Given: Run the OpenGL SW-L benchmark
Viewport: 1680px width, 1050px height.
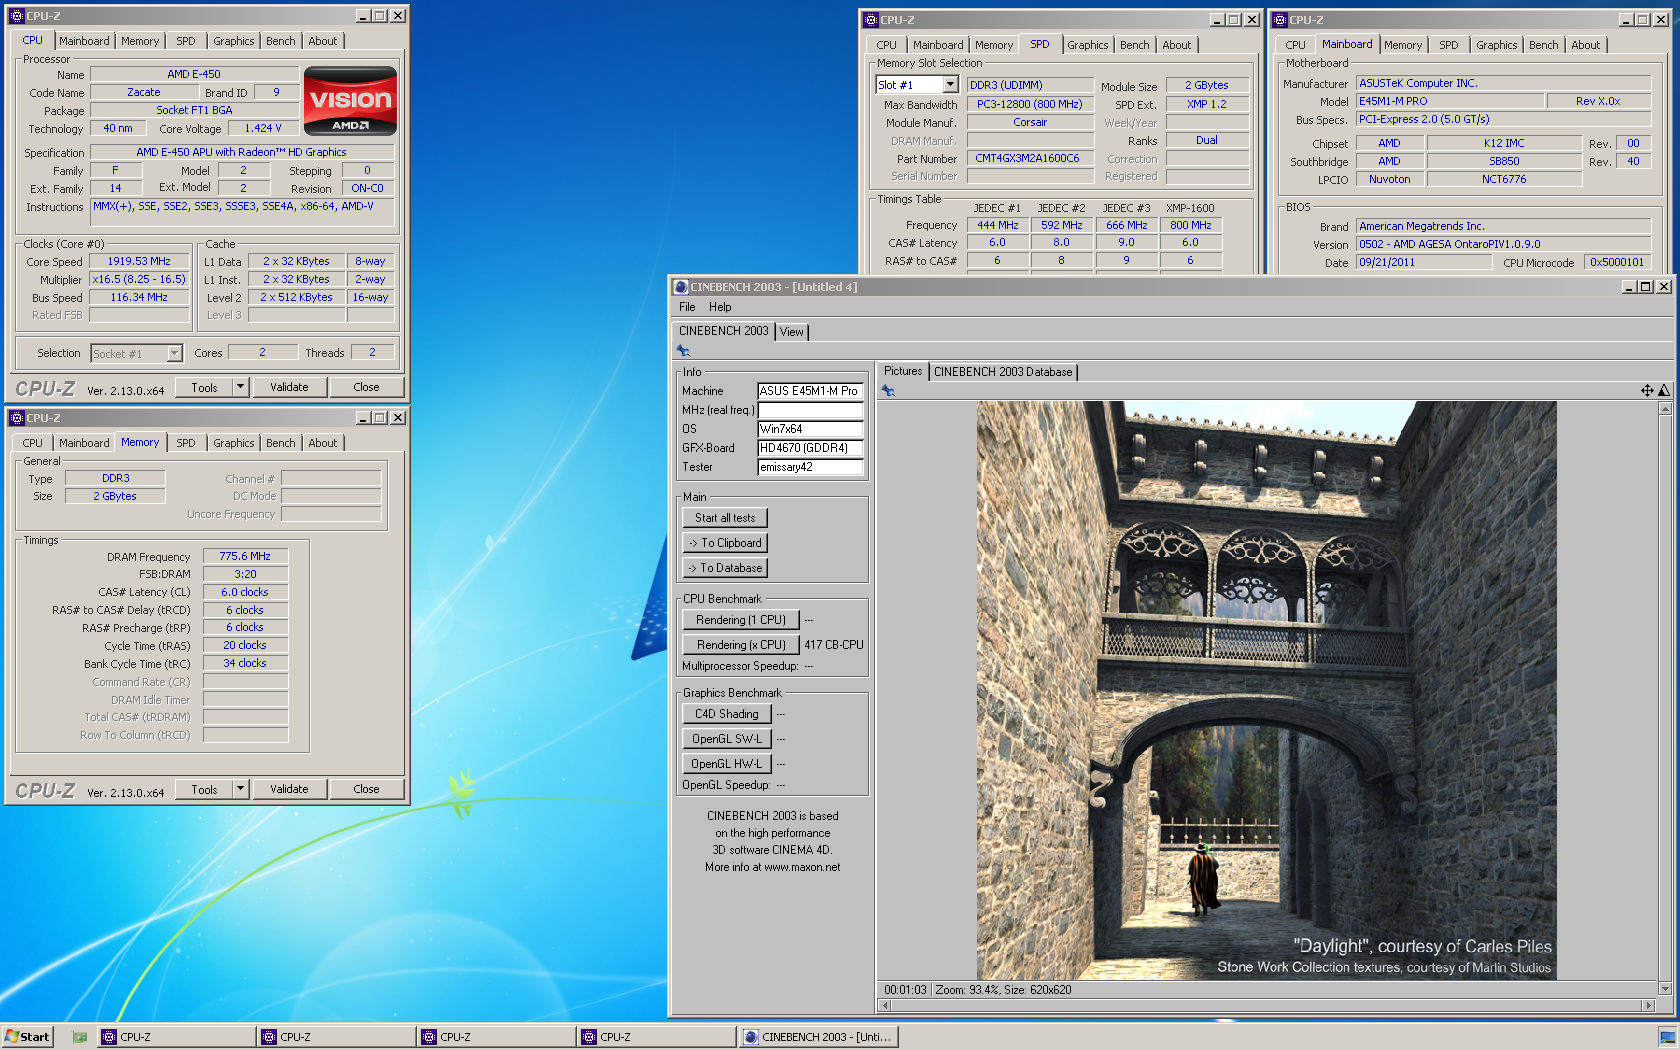Looking at the screenshot, I should pyautogui.click(x=727, y=739).
